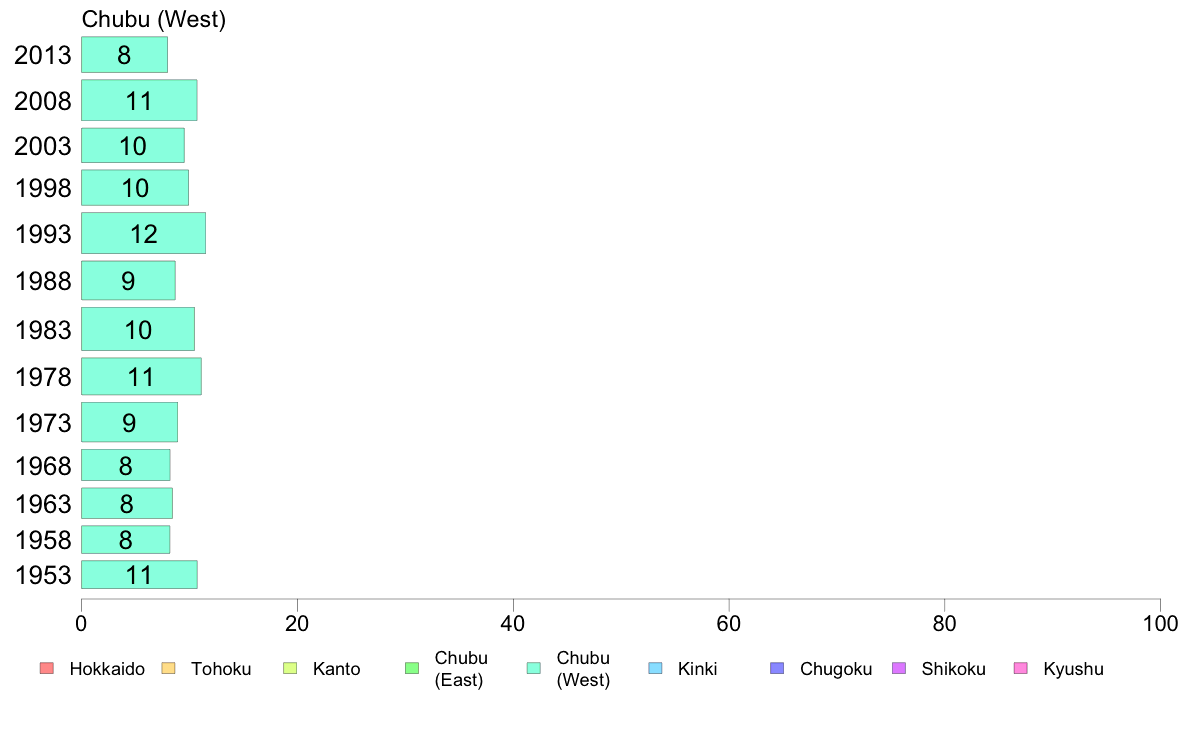
Task: Click the 40 tick on x-axis
Action: [513, 624]
